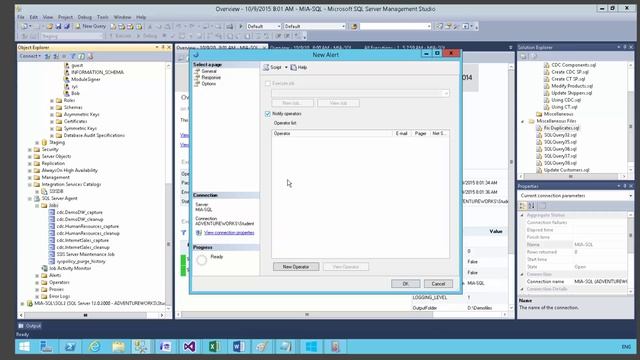Select the cdc.DemoDW_capture job
Screen dimensions: 640x360
point(80,212)
